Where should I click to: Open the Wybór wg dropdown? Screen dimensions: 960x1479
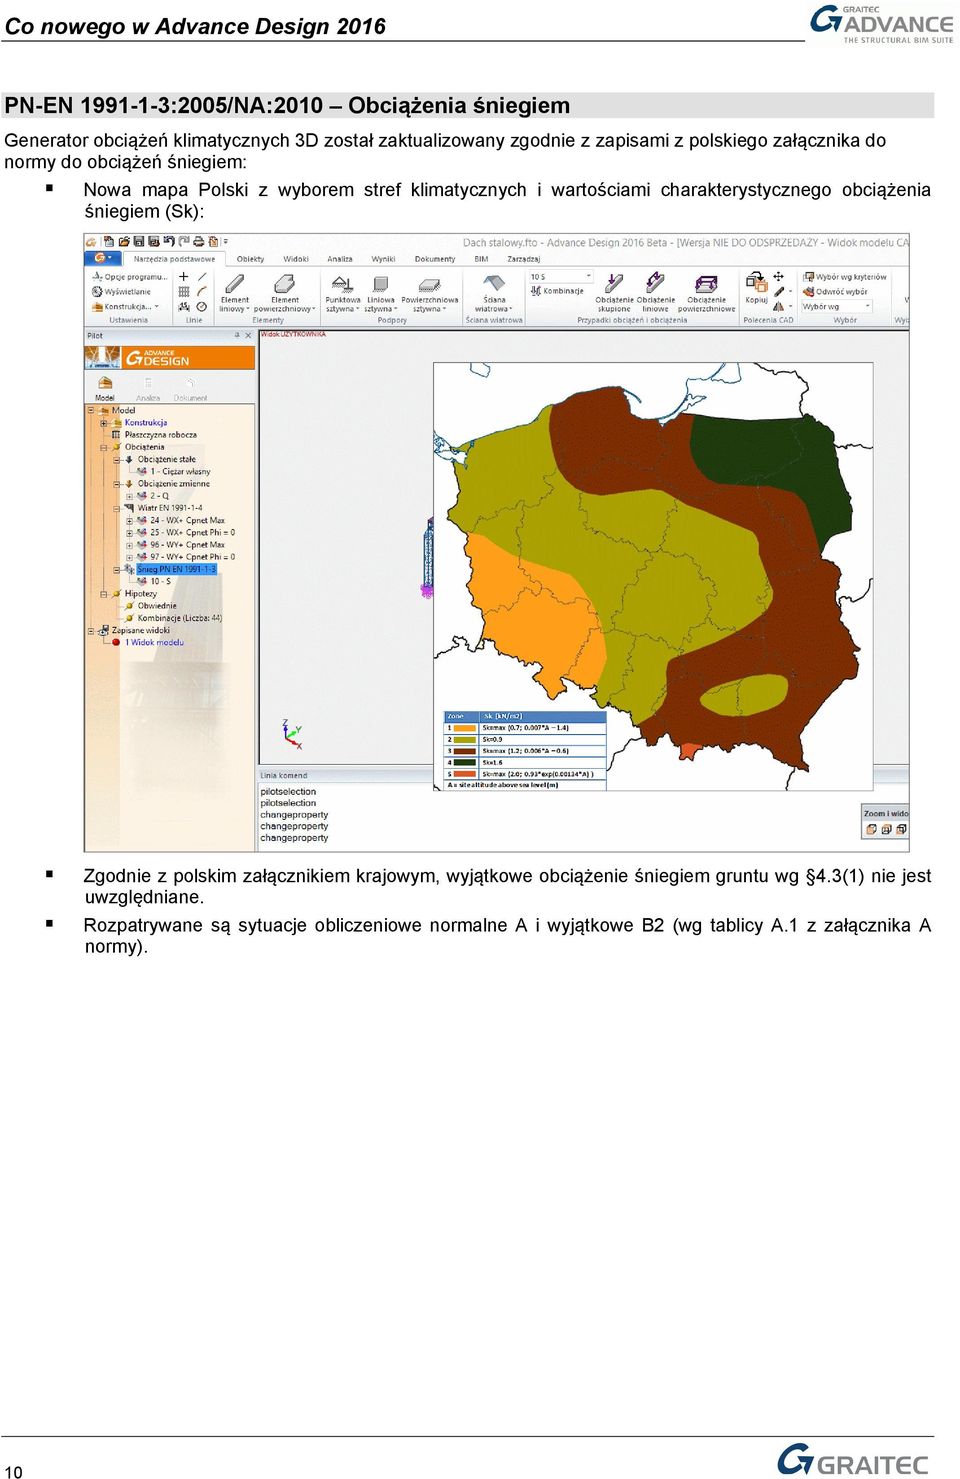(x=837, y=307)
